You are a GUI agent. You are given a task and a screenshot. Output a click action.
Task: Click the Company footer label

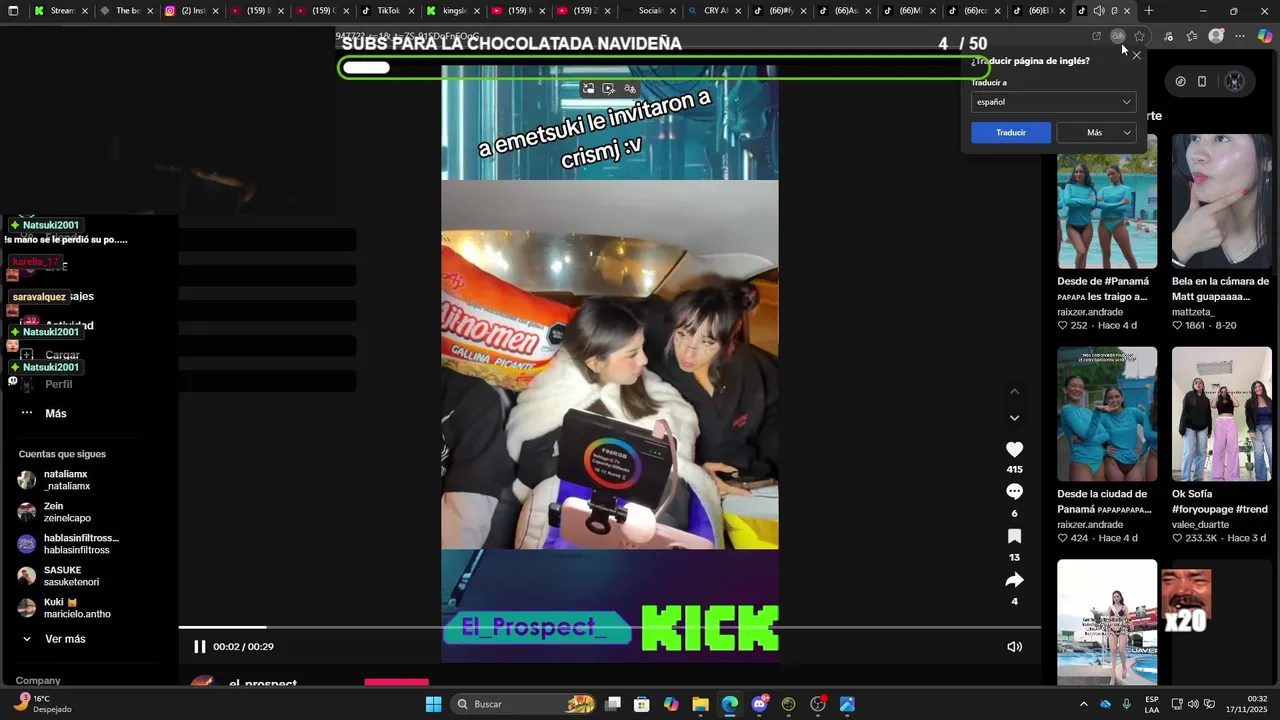tap(38, 680)
